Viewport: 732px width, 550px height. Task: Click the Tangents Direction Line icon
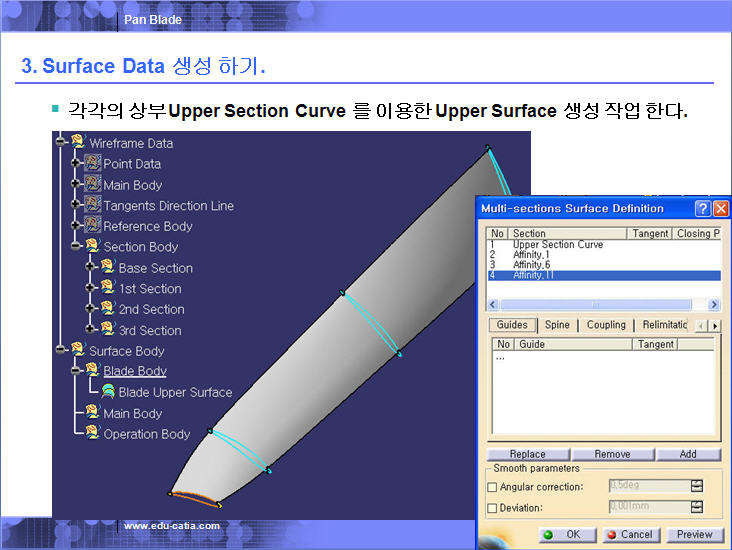93,205
